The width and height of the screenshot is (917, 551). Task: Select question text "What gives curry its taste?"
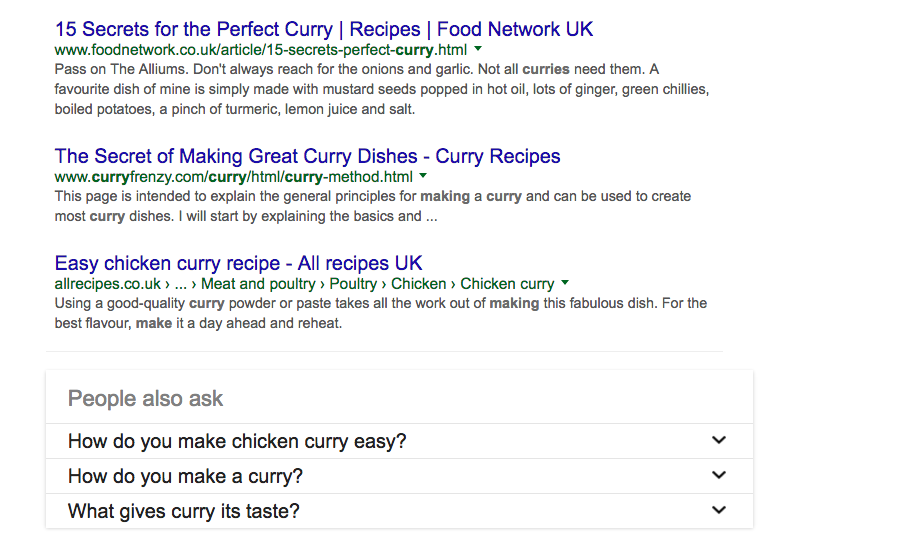tap(183, 511)
